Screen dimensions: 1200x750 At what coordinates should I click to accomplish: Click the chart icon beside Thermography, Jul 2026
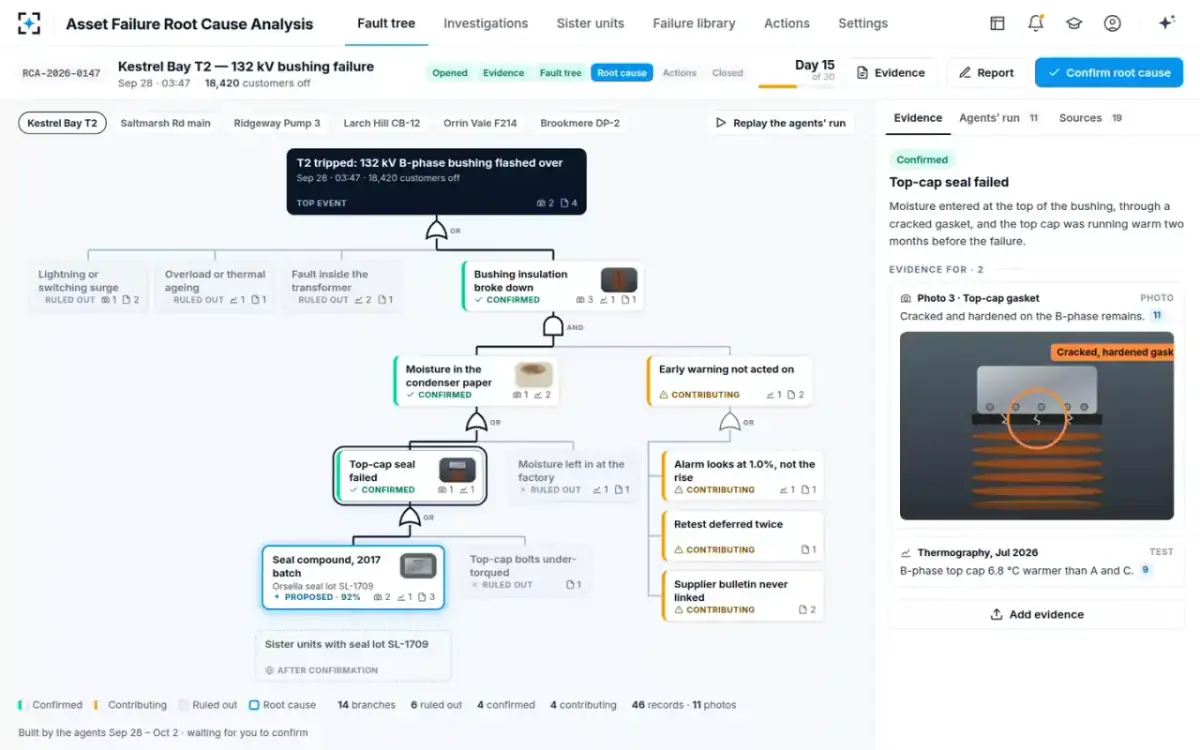tap(906, 552)
